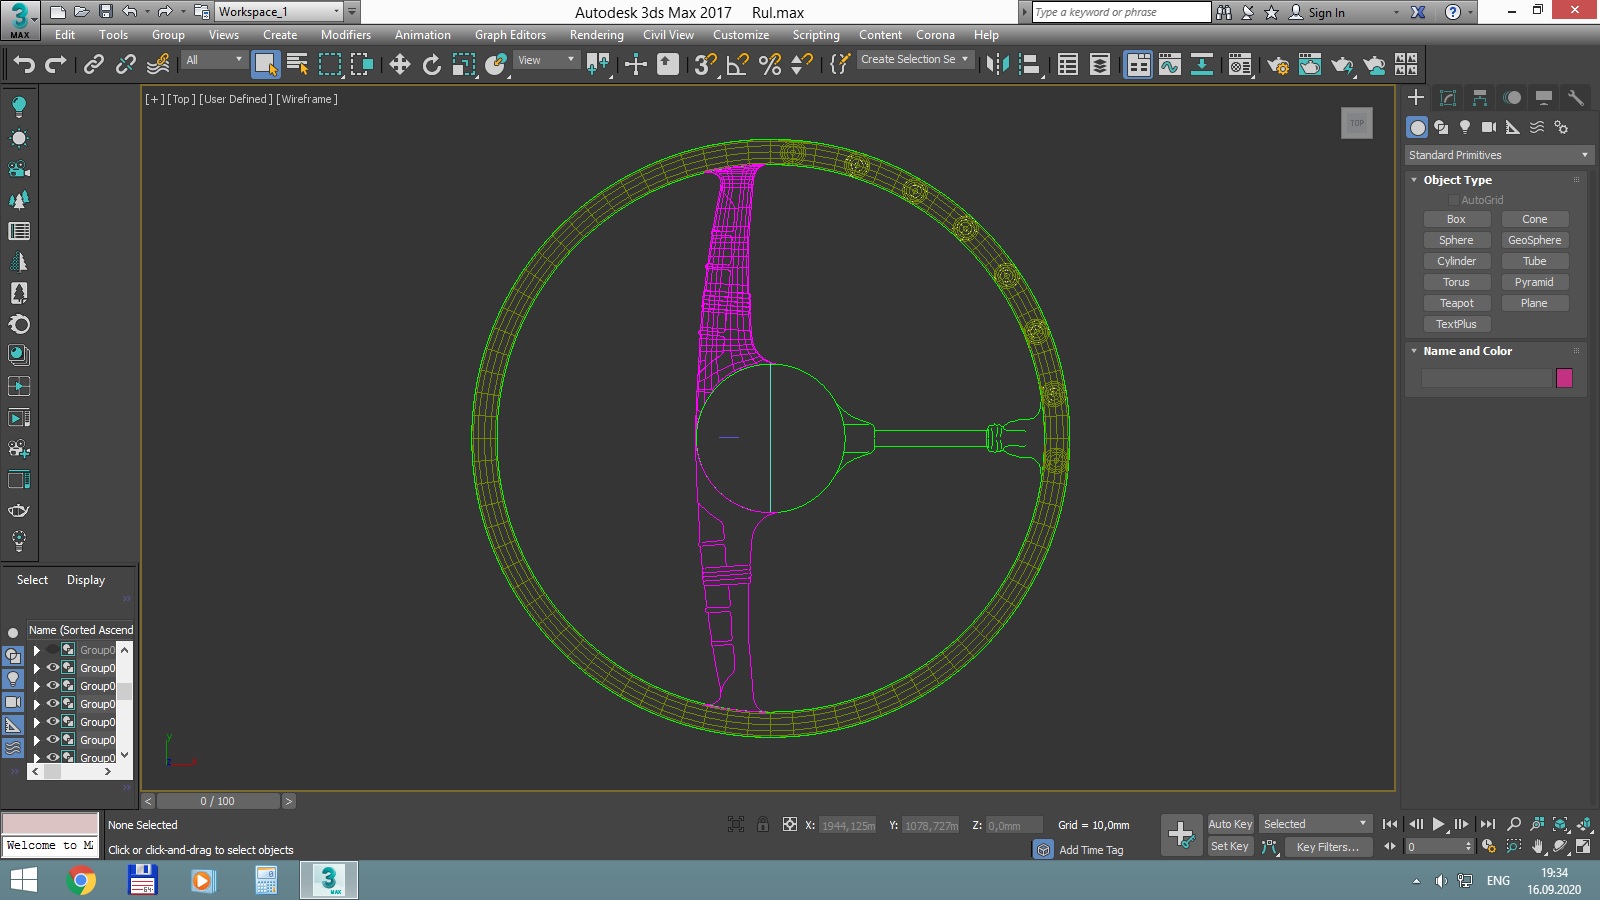Click the Undo arrow in main toolbar
Screen dimensions: 1600x900
pyautogui.click(x=23, y=65)
